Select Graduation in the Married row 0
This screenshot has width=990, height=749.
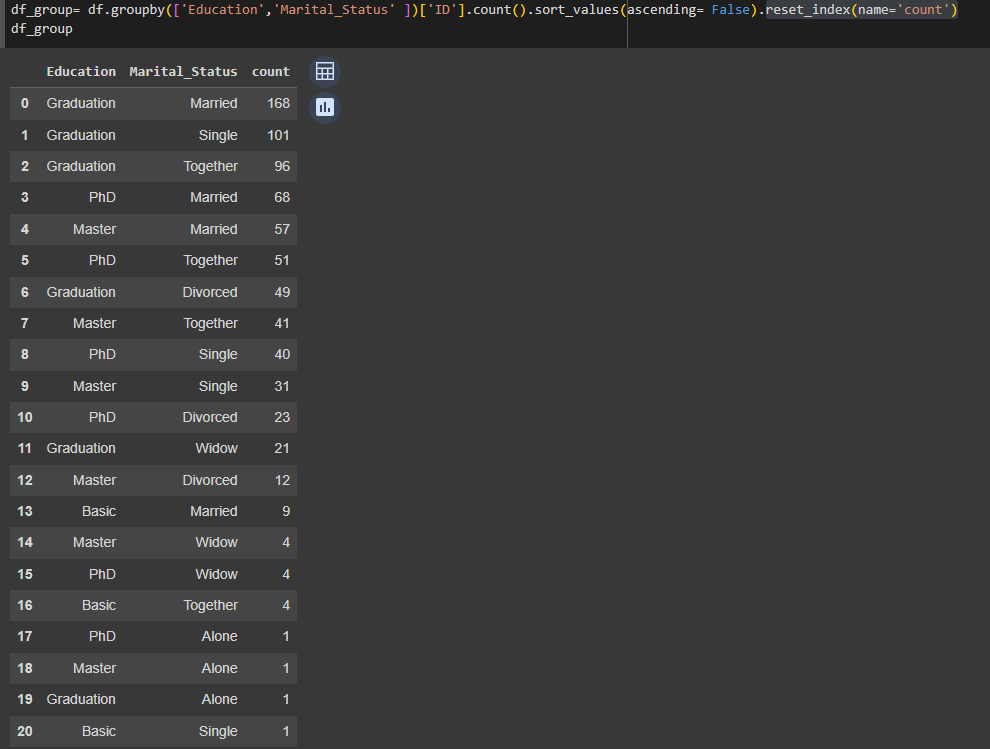pyautogui.click(x=81, y=103)
